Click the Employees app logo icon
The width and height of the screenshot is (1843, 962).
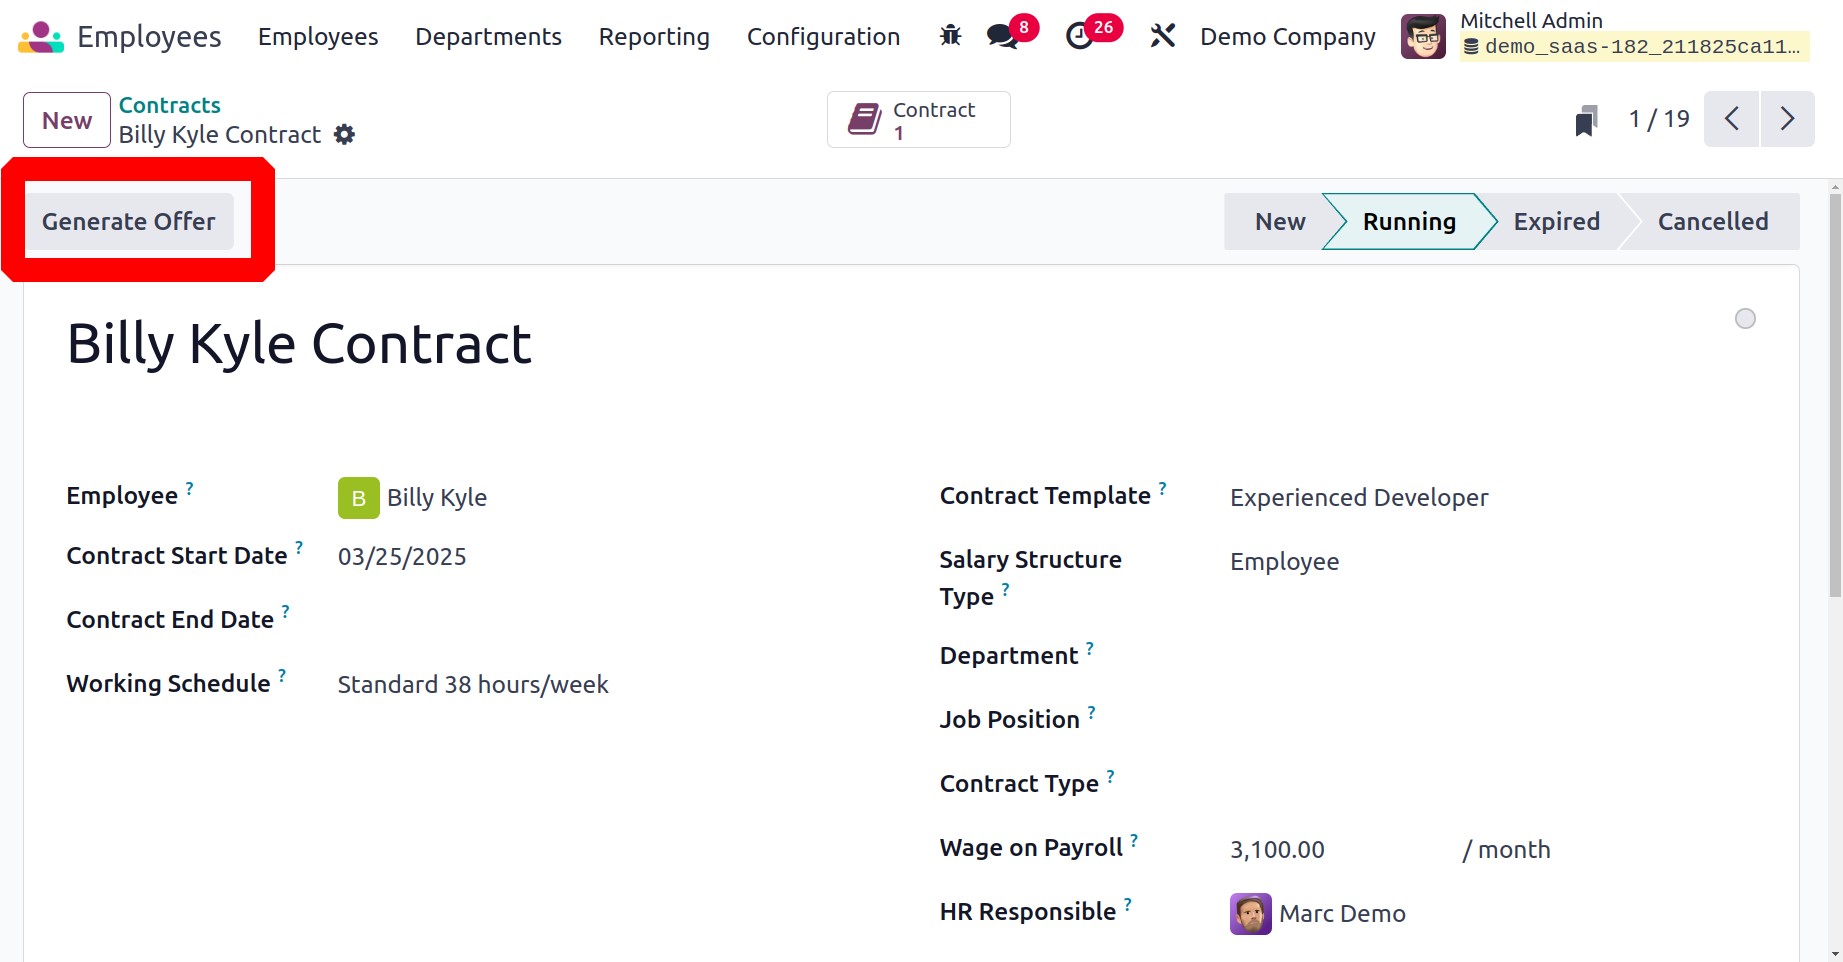(x=41, y=37)
